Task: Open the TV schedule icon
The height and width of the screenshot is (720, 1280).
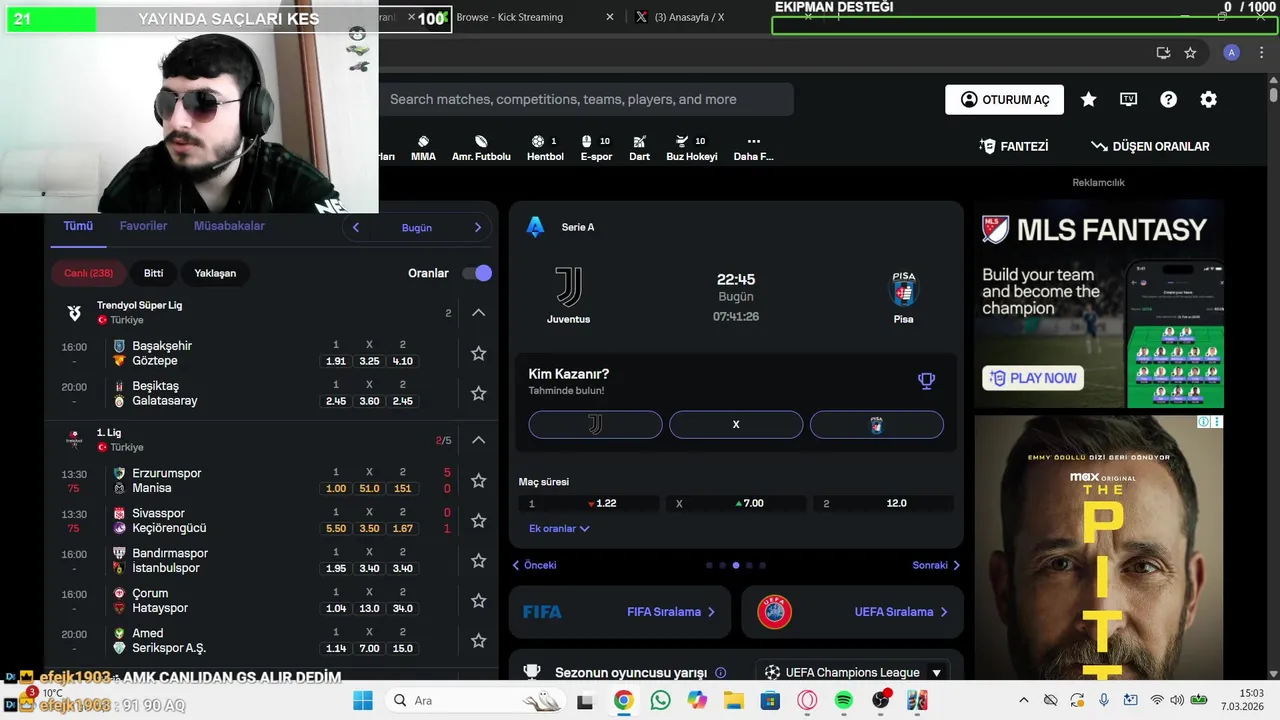Action: click(x=1129, y=99)
